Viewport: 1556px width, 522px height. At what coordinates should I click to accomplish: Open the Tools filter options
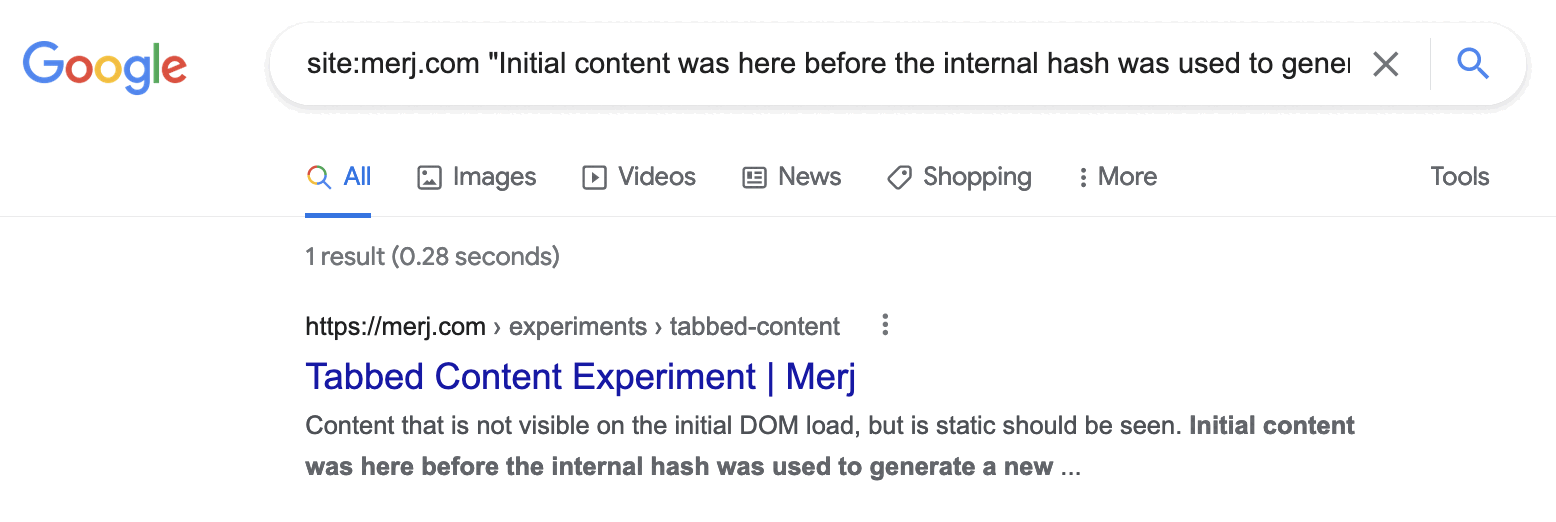click(x=1459, y=177)
